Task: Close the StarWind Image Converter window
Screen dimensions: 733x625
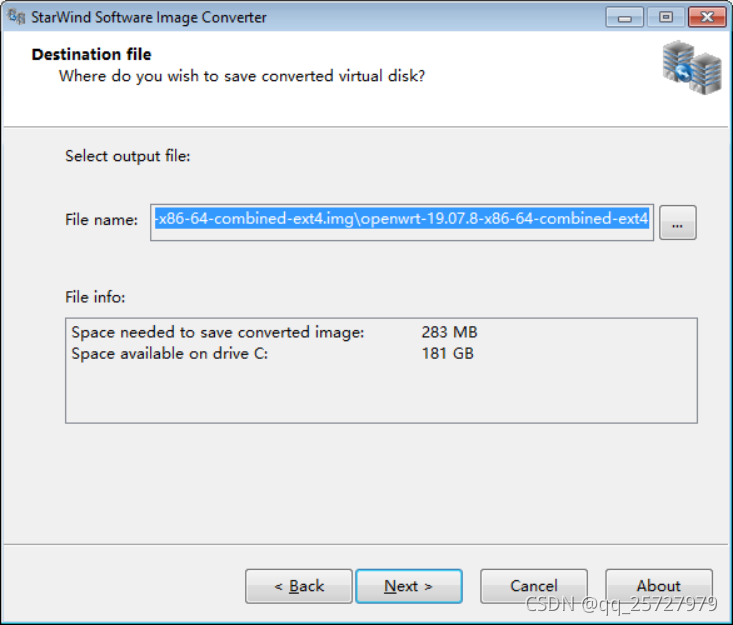Action: [x=706, y=17]
